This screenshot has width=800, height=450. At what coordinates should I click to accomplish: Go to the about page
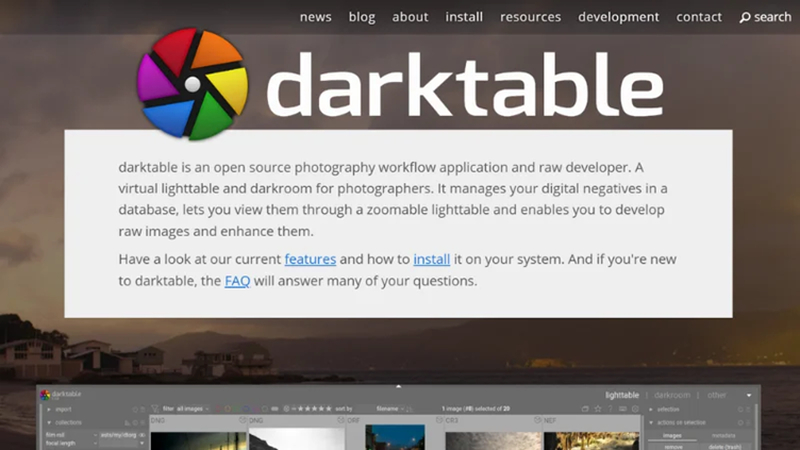pos(410,17)
